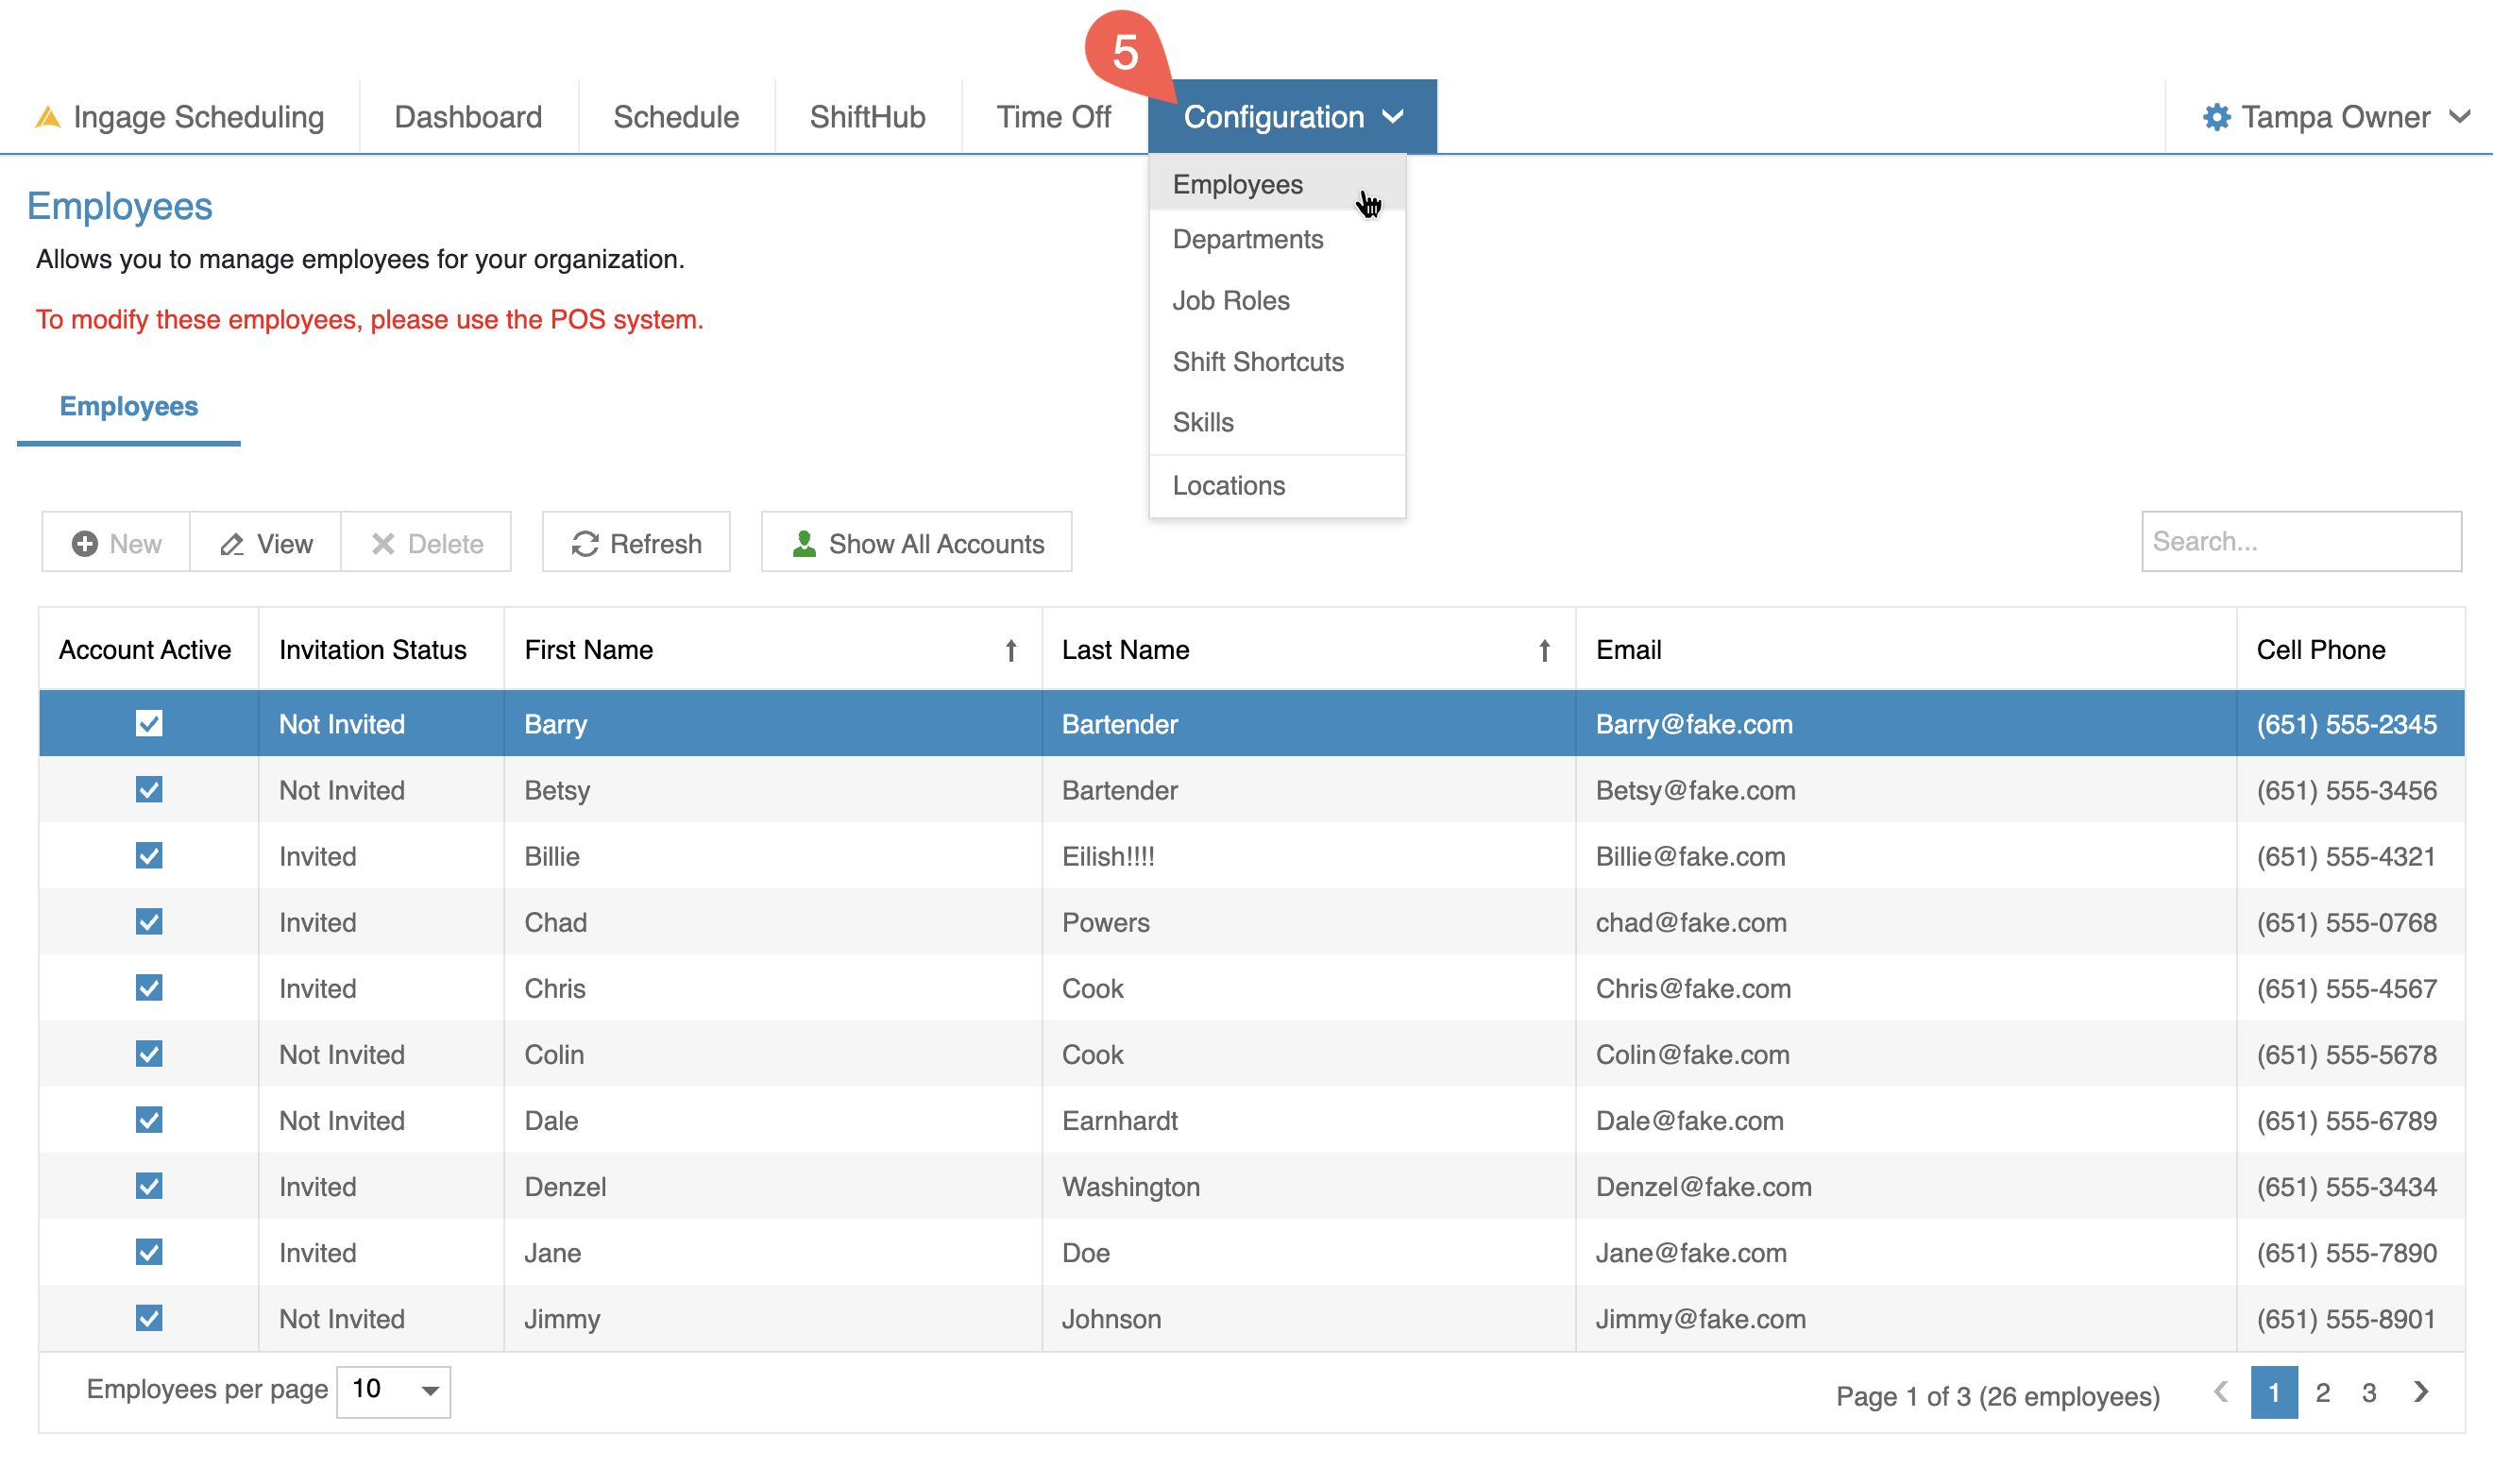
Task: Sort by First Name arrow icon
Action: pos(1010,650)
